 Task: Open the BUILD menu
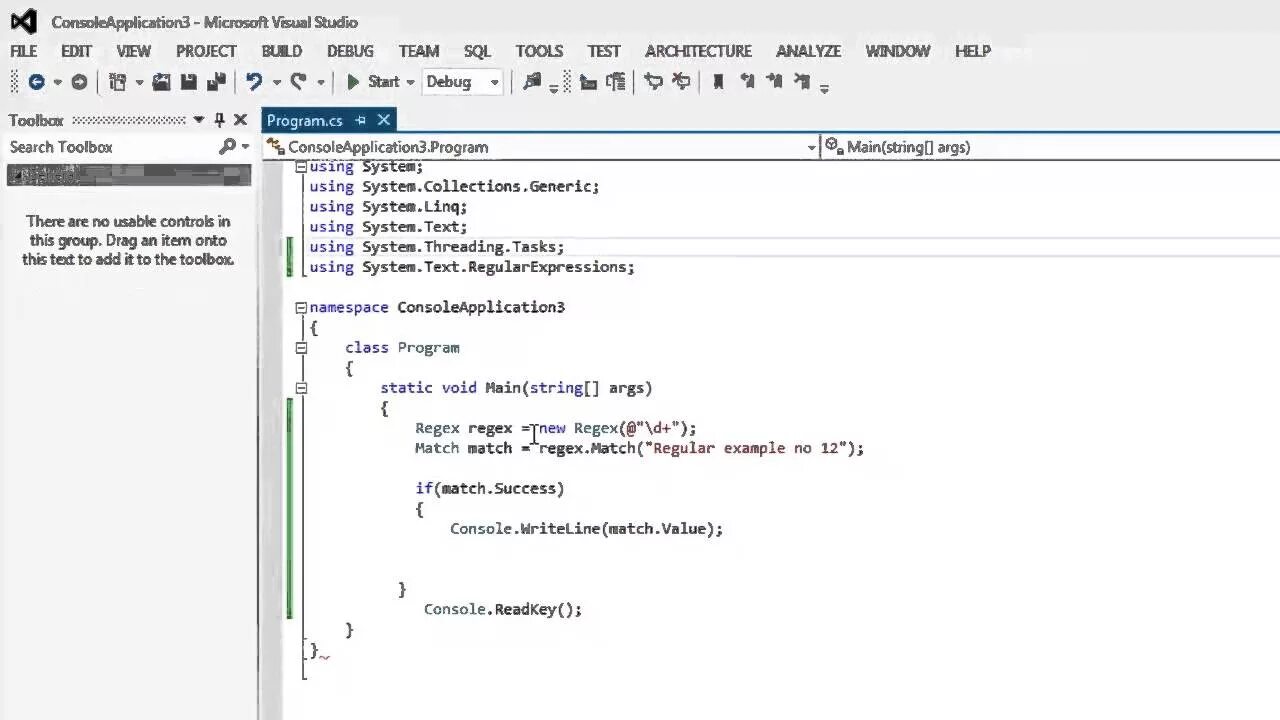(282, 51)
